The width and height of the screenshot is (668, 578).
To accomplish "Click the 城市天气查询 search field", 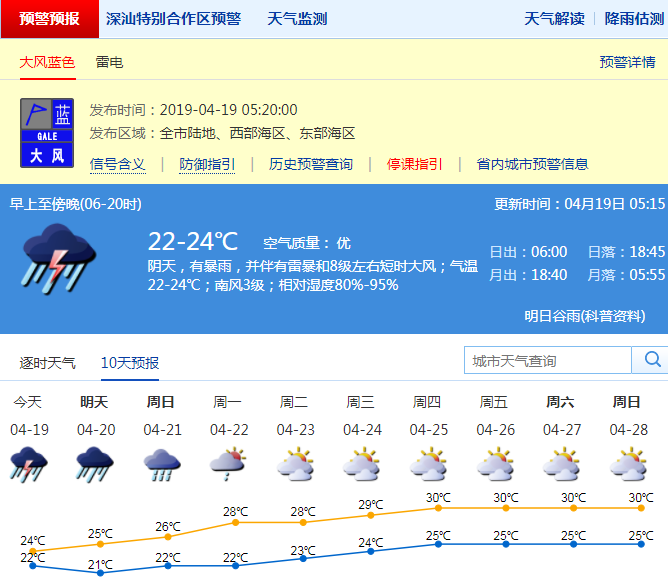I will click(548, 360).
